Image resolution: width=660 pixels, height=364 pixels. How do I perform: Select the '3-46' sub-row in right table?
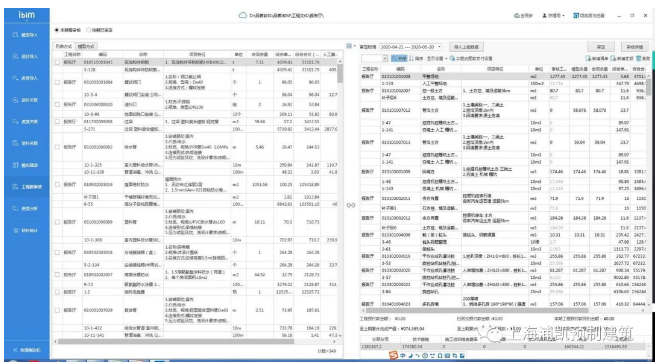pyautogui.click(x=503, y=242)
